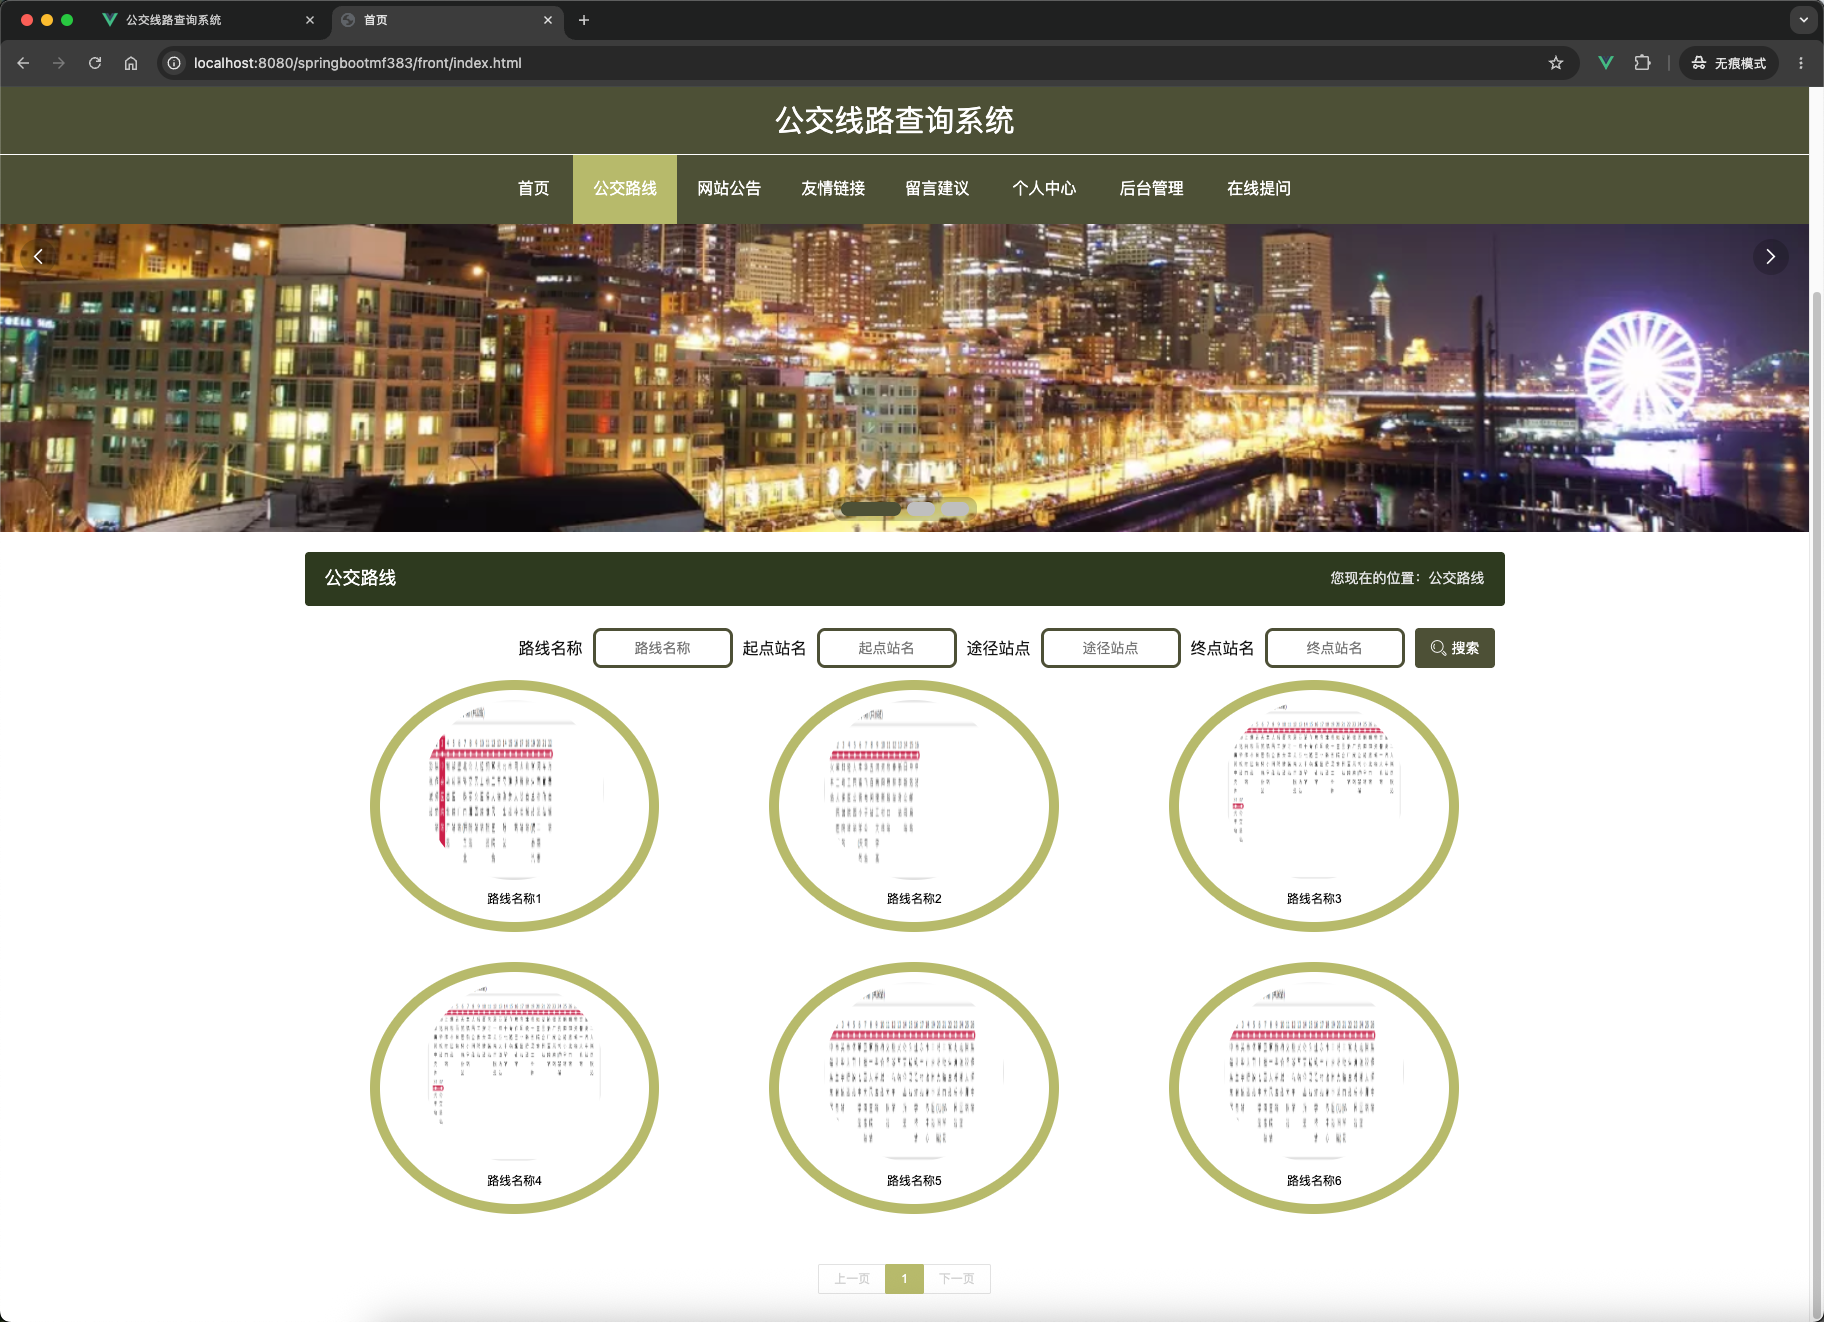Open 网站公告 in the navigation bar
Image resolution: width=1824 pixels, height=1322 pixels.
(729, 189)
